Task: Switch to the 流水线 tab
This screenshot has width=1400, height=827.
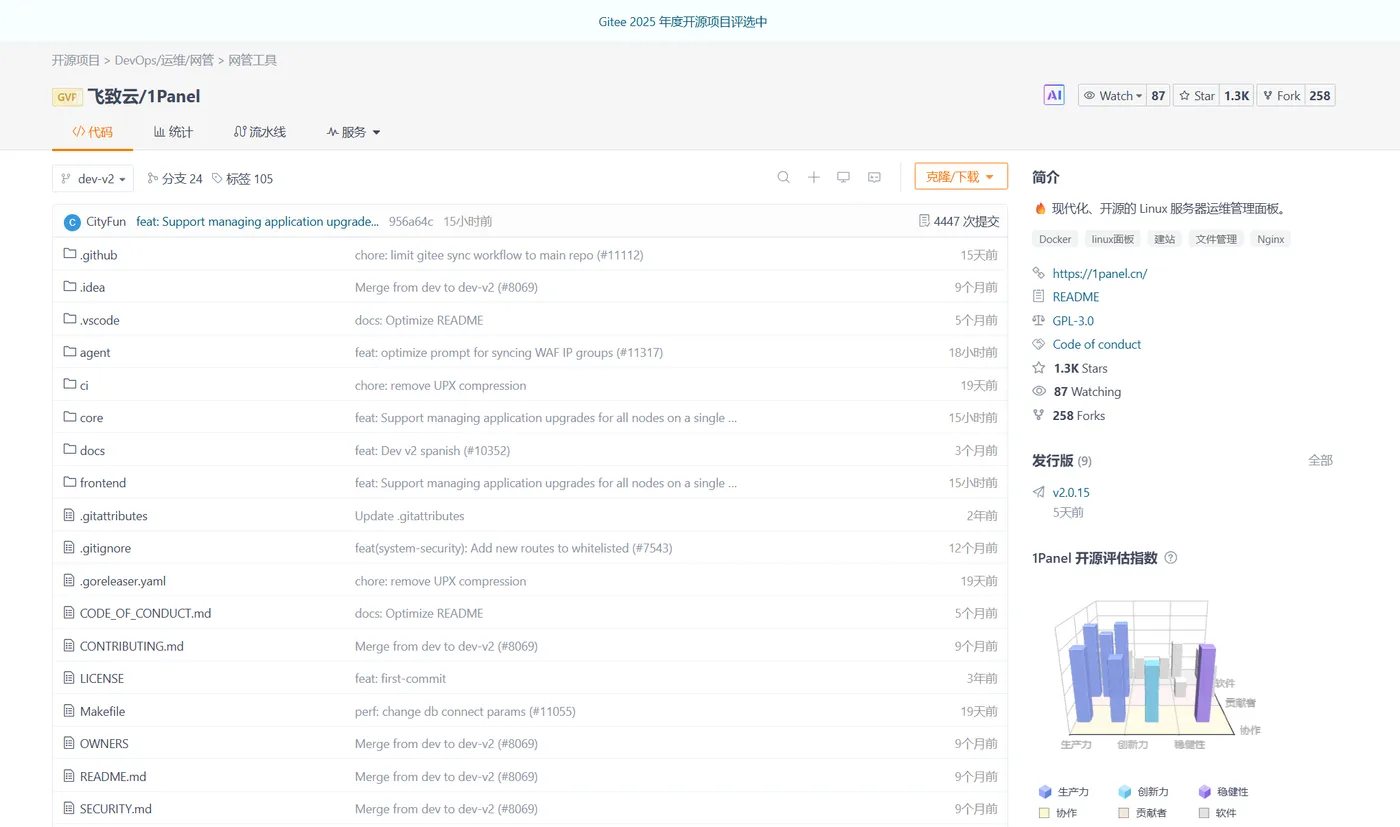Action: point(260,132)
